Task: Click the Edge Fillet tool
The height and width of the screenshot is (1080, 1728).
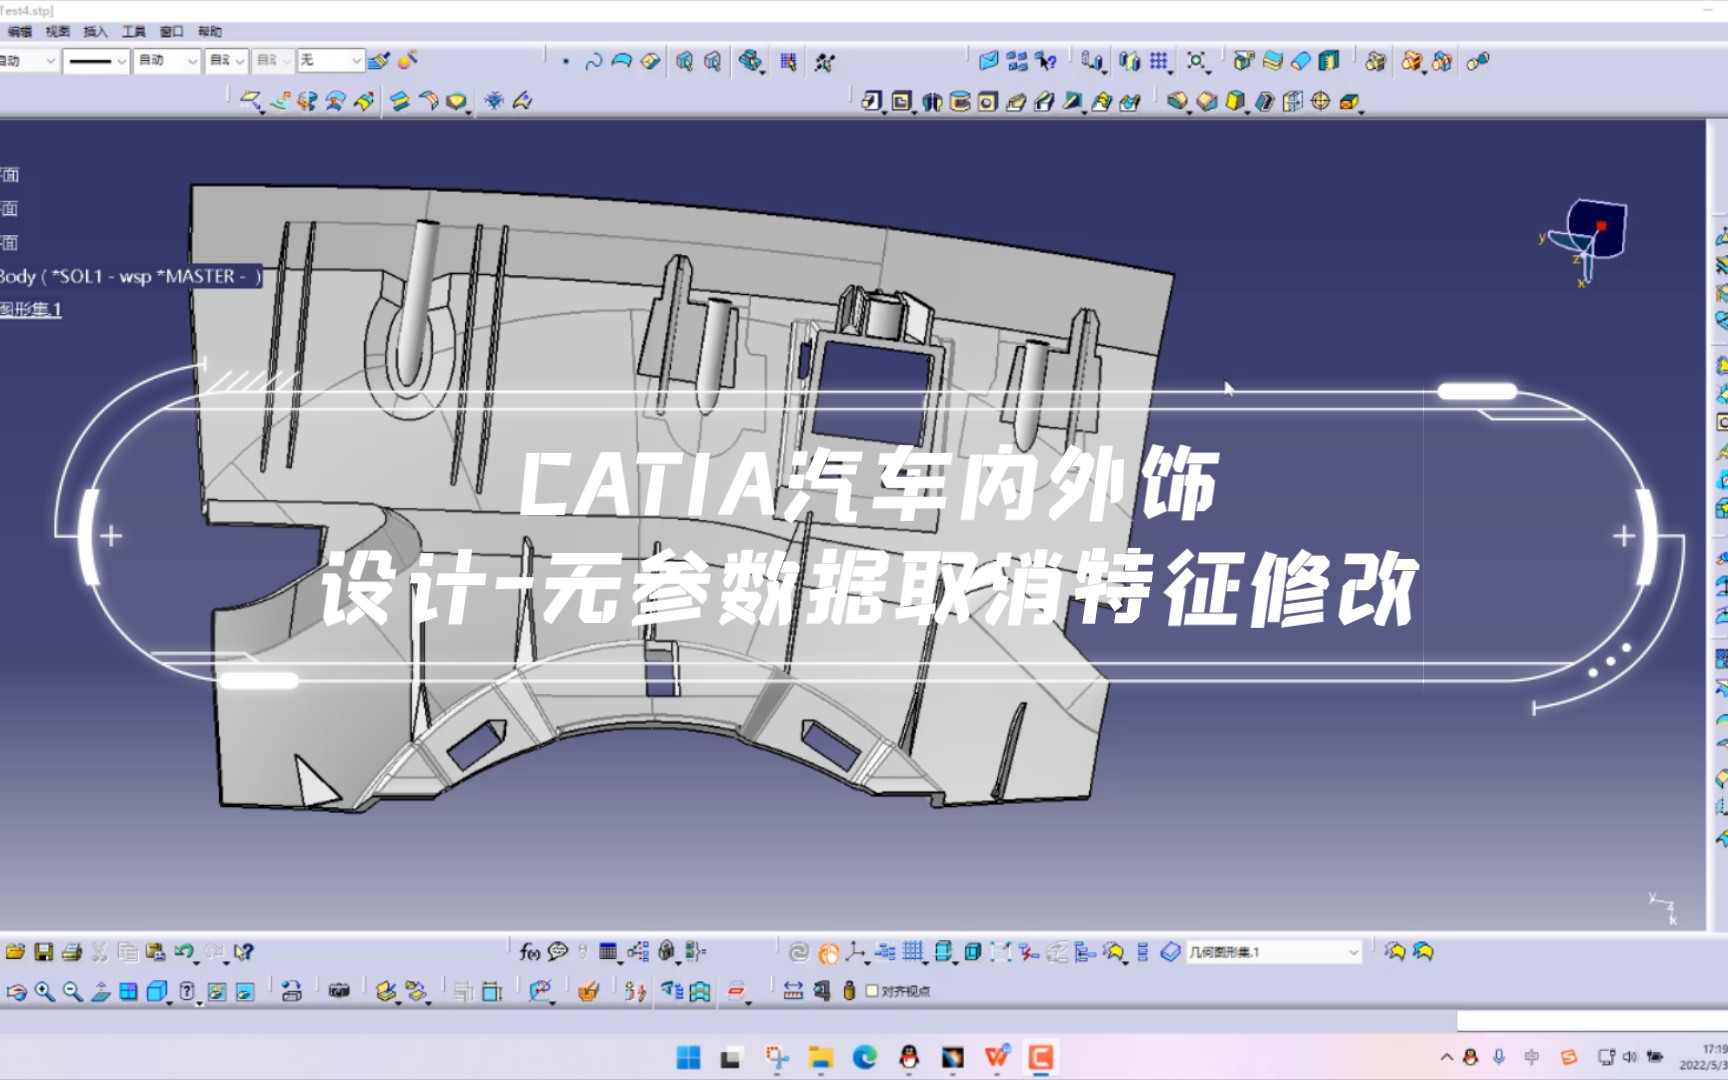Action: point(1177,101)
